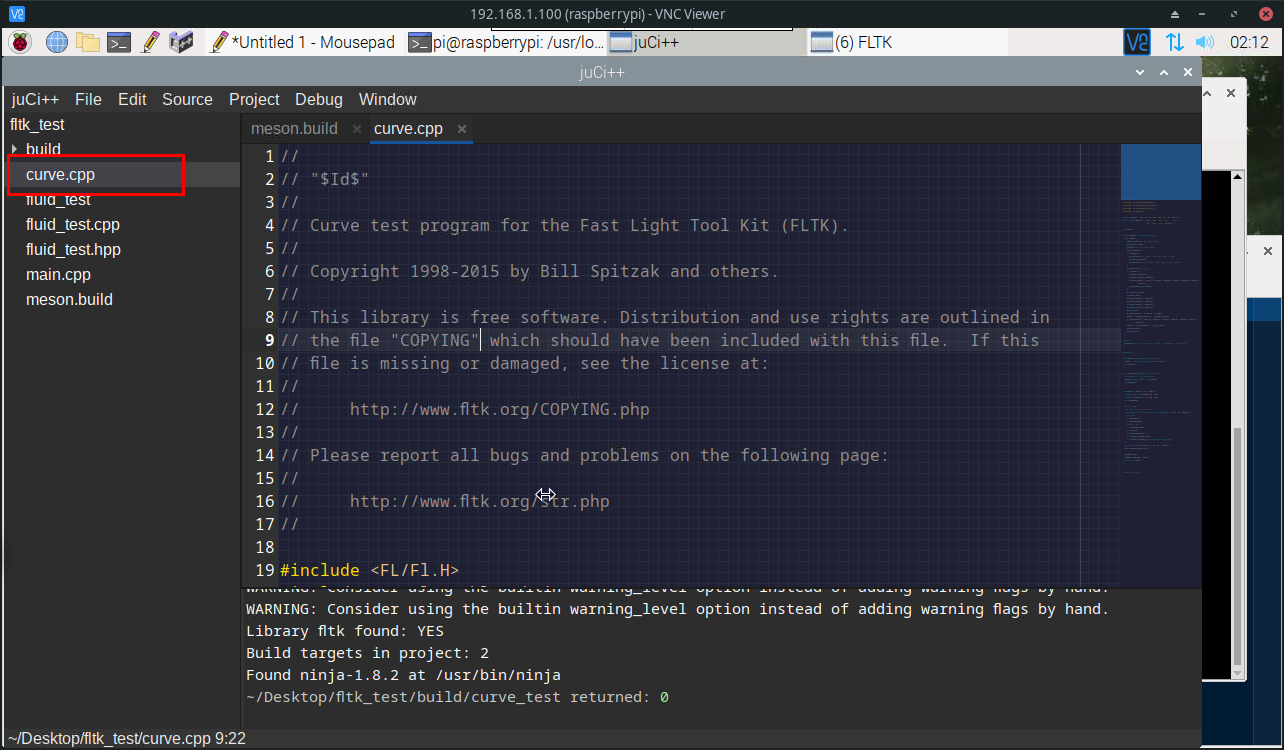Screen dimensions: 1284x750
Task: Open the Debug menu
Action: (318, 99)
